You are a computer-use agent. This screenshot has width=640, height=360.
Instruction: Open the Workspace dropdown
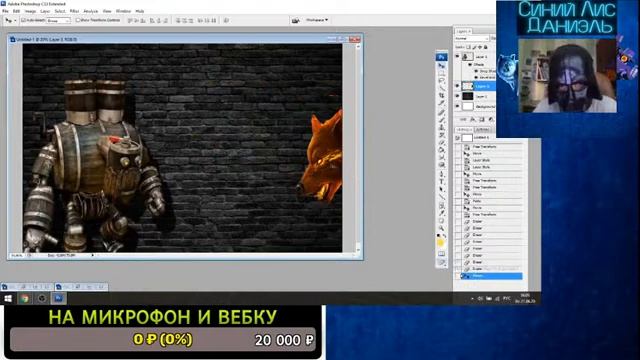317,20
